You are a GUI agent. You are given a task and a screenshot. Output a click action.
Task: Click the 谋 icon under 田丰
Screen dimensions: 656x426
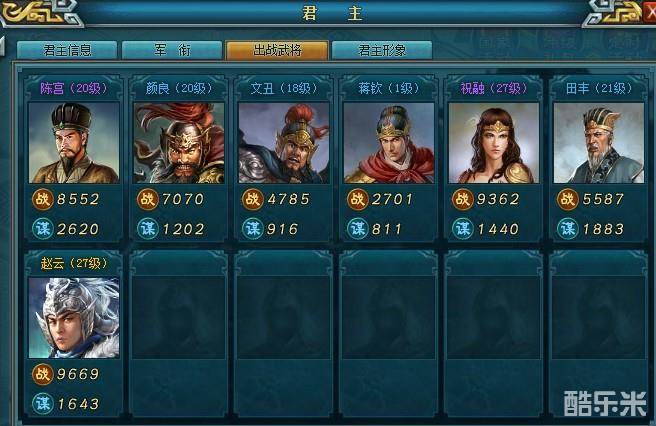pyautogui.click(x=568, y=228)
